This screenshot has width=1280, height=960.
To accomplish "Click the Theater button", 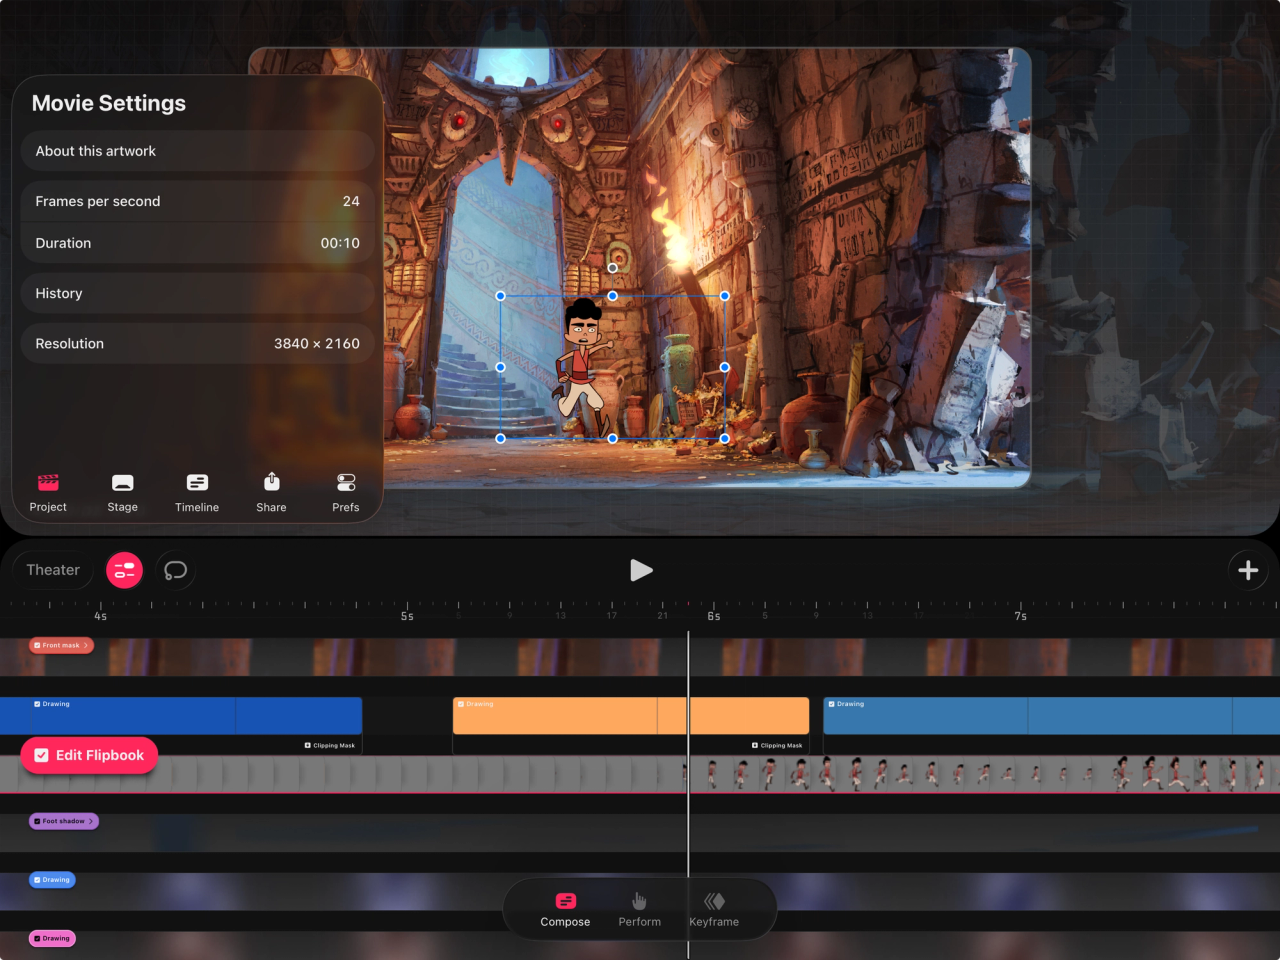I will click(x=53, y=570).
